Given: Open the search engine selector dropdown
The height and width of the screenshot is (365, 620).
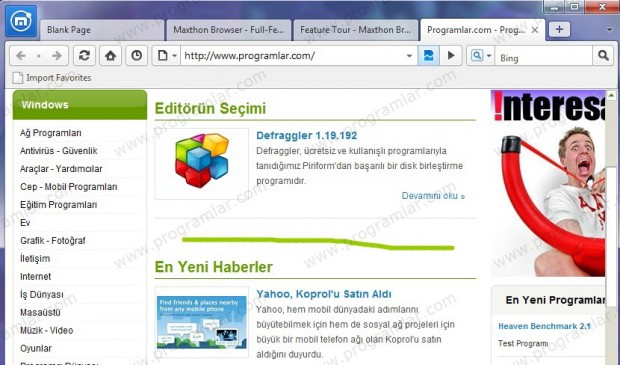Looking at the screenshot, I should (x=481, y=55).
